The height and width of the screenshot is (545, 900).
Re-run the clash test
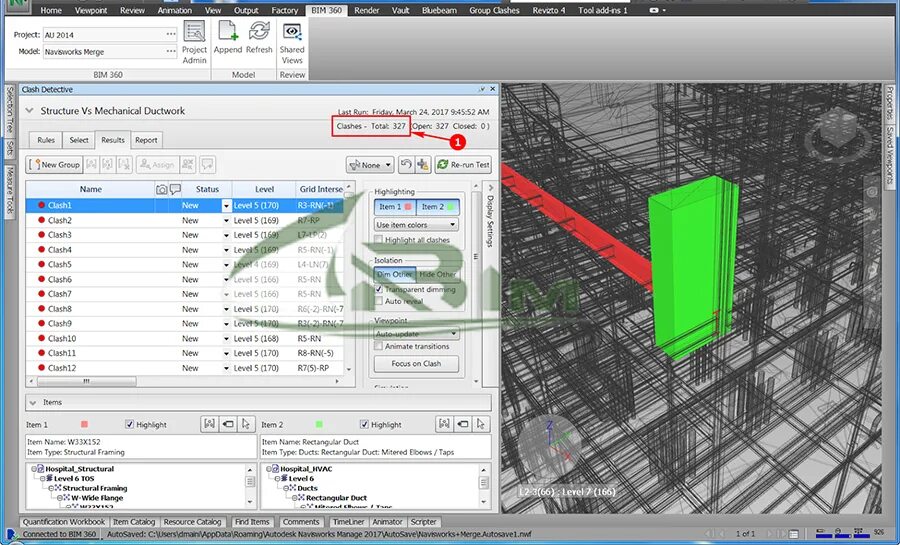coord(463,165)
